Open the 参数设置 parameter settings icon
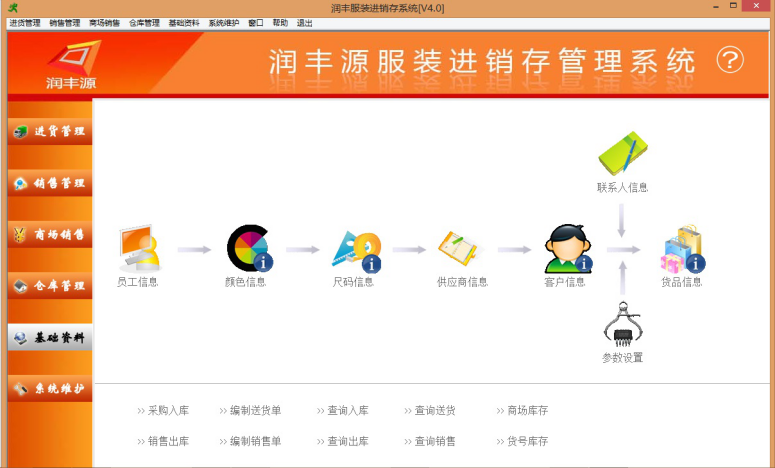 click(622, 324)
